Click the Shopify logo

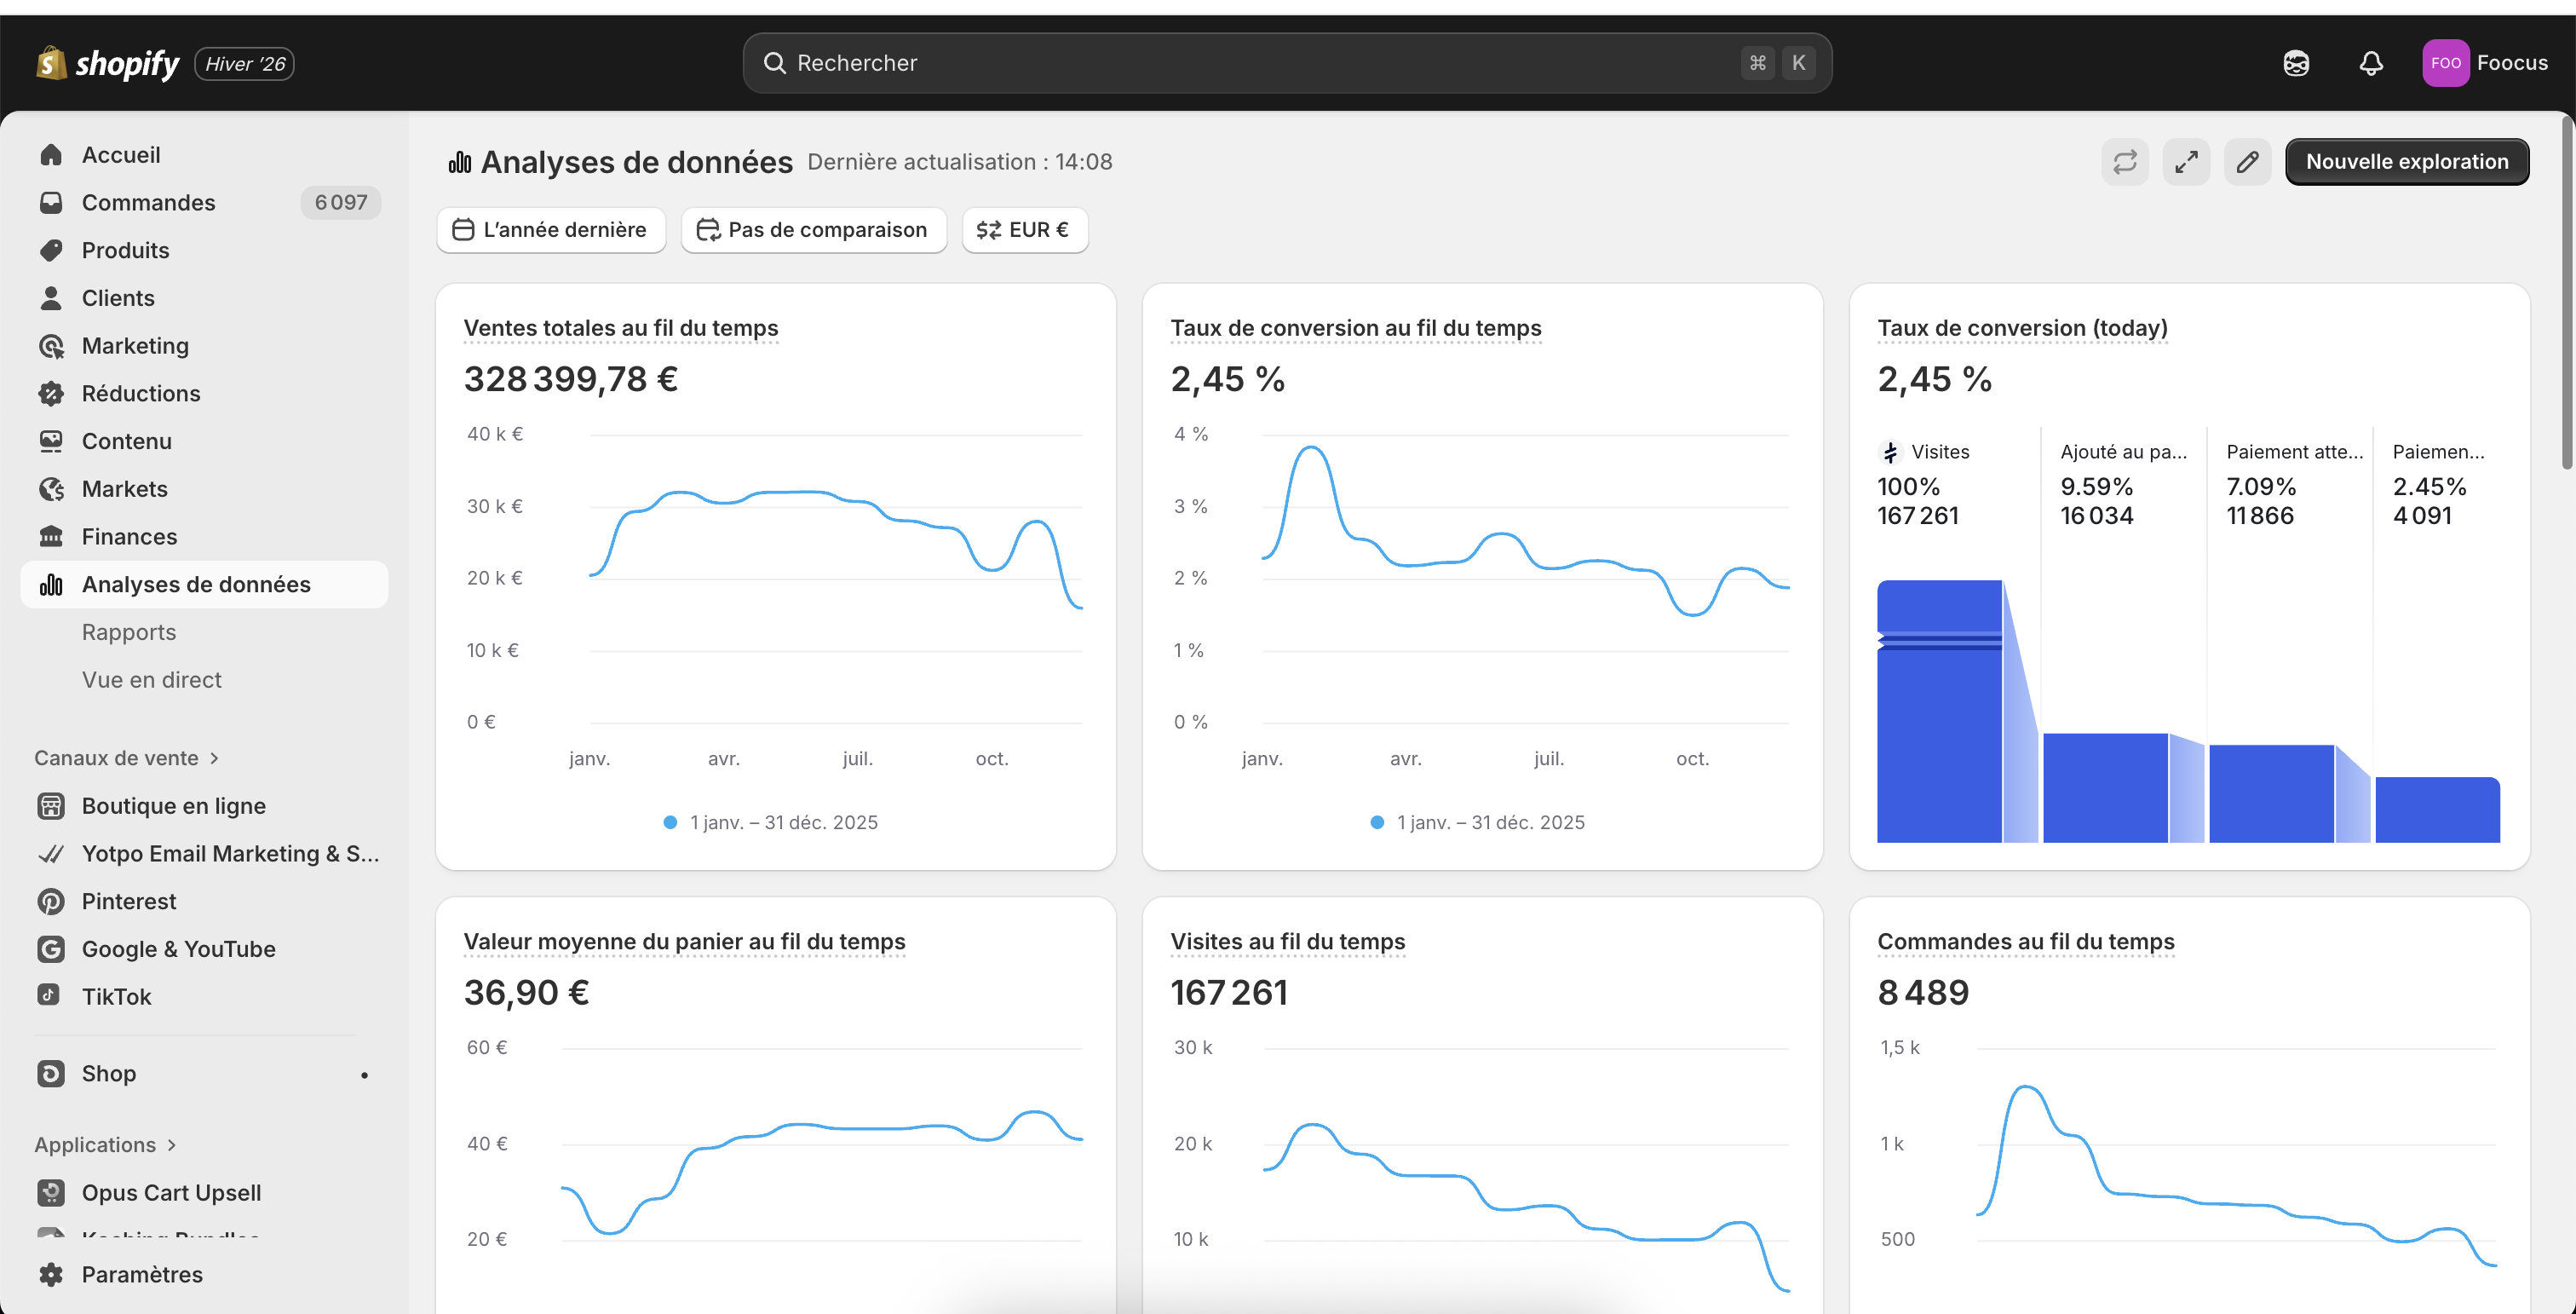click(x=108, y=63)
